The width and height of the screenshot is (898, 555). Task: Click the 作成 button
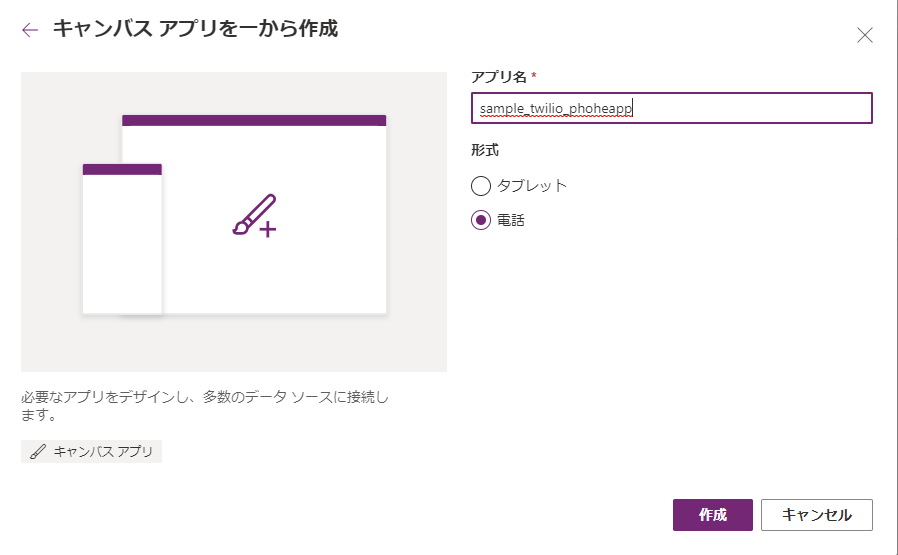[x=712, y=514]
